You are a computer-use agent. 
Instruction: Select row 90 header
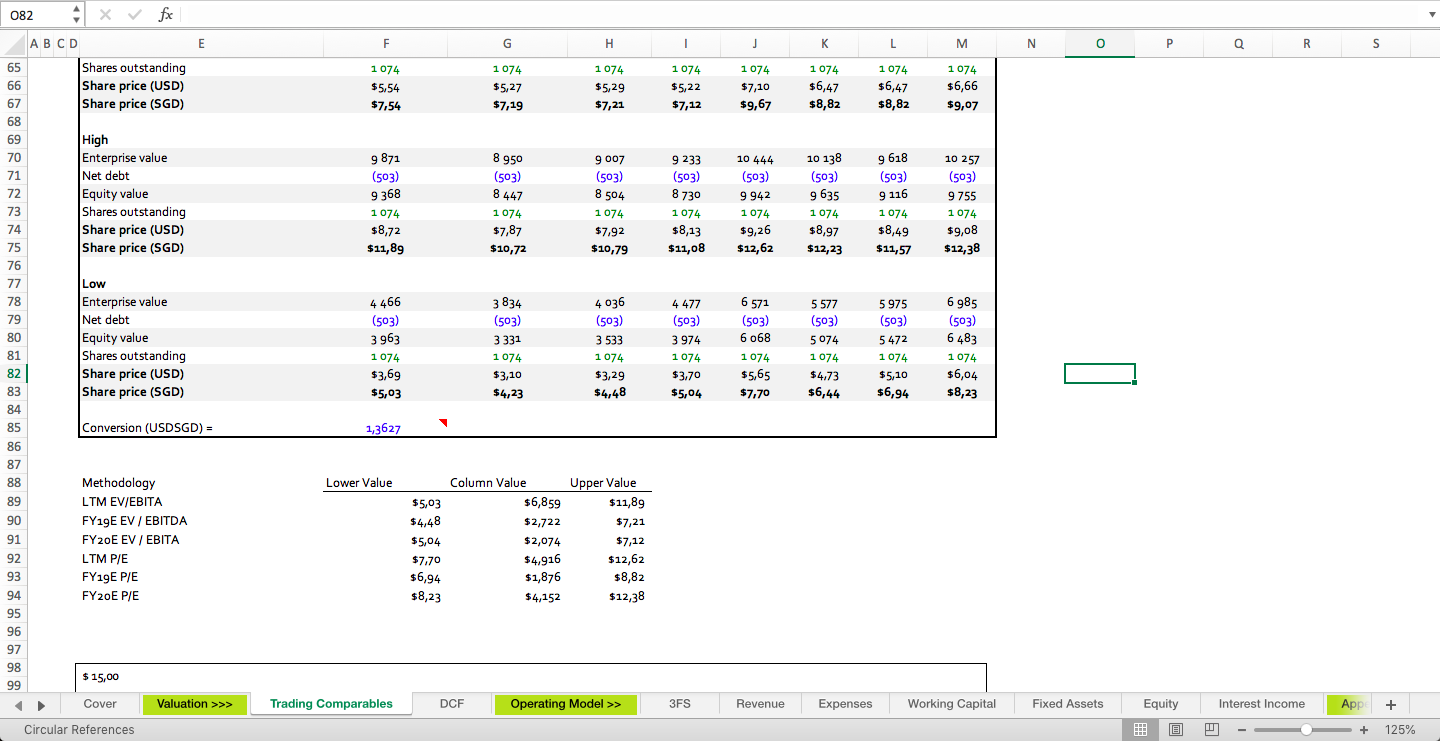[x=13, y=521]
